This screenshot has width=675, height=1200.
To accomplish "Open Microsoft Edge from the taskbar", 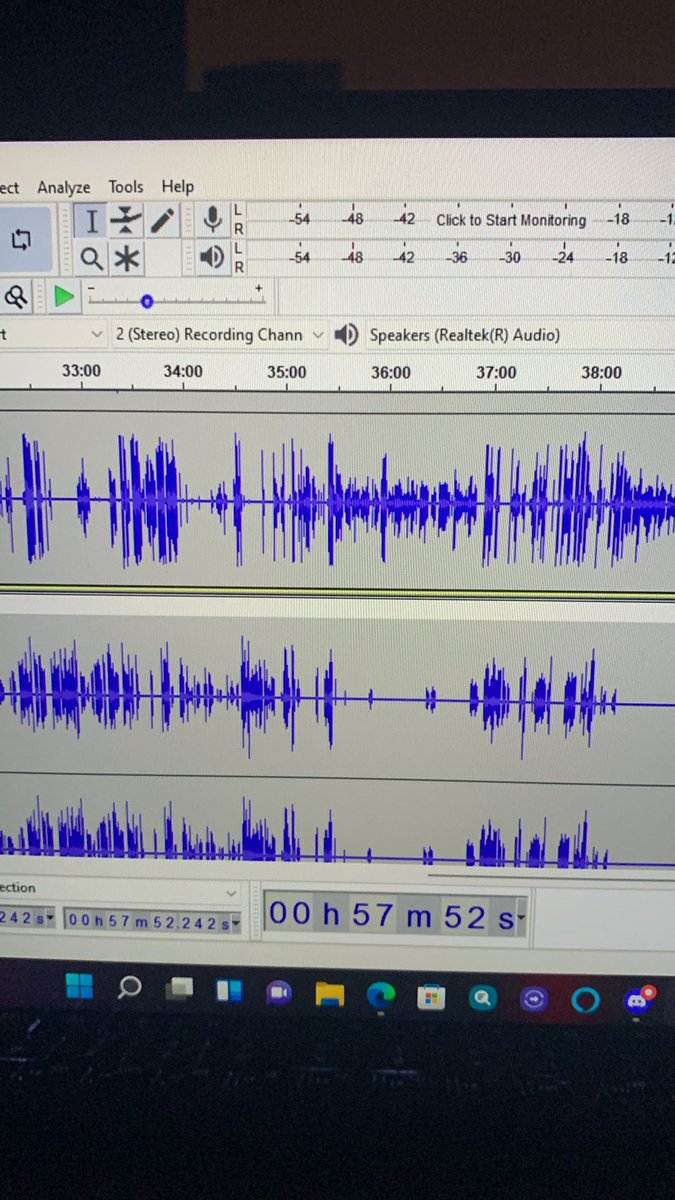I will [380, 995].
